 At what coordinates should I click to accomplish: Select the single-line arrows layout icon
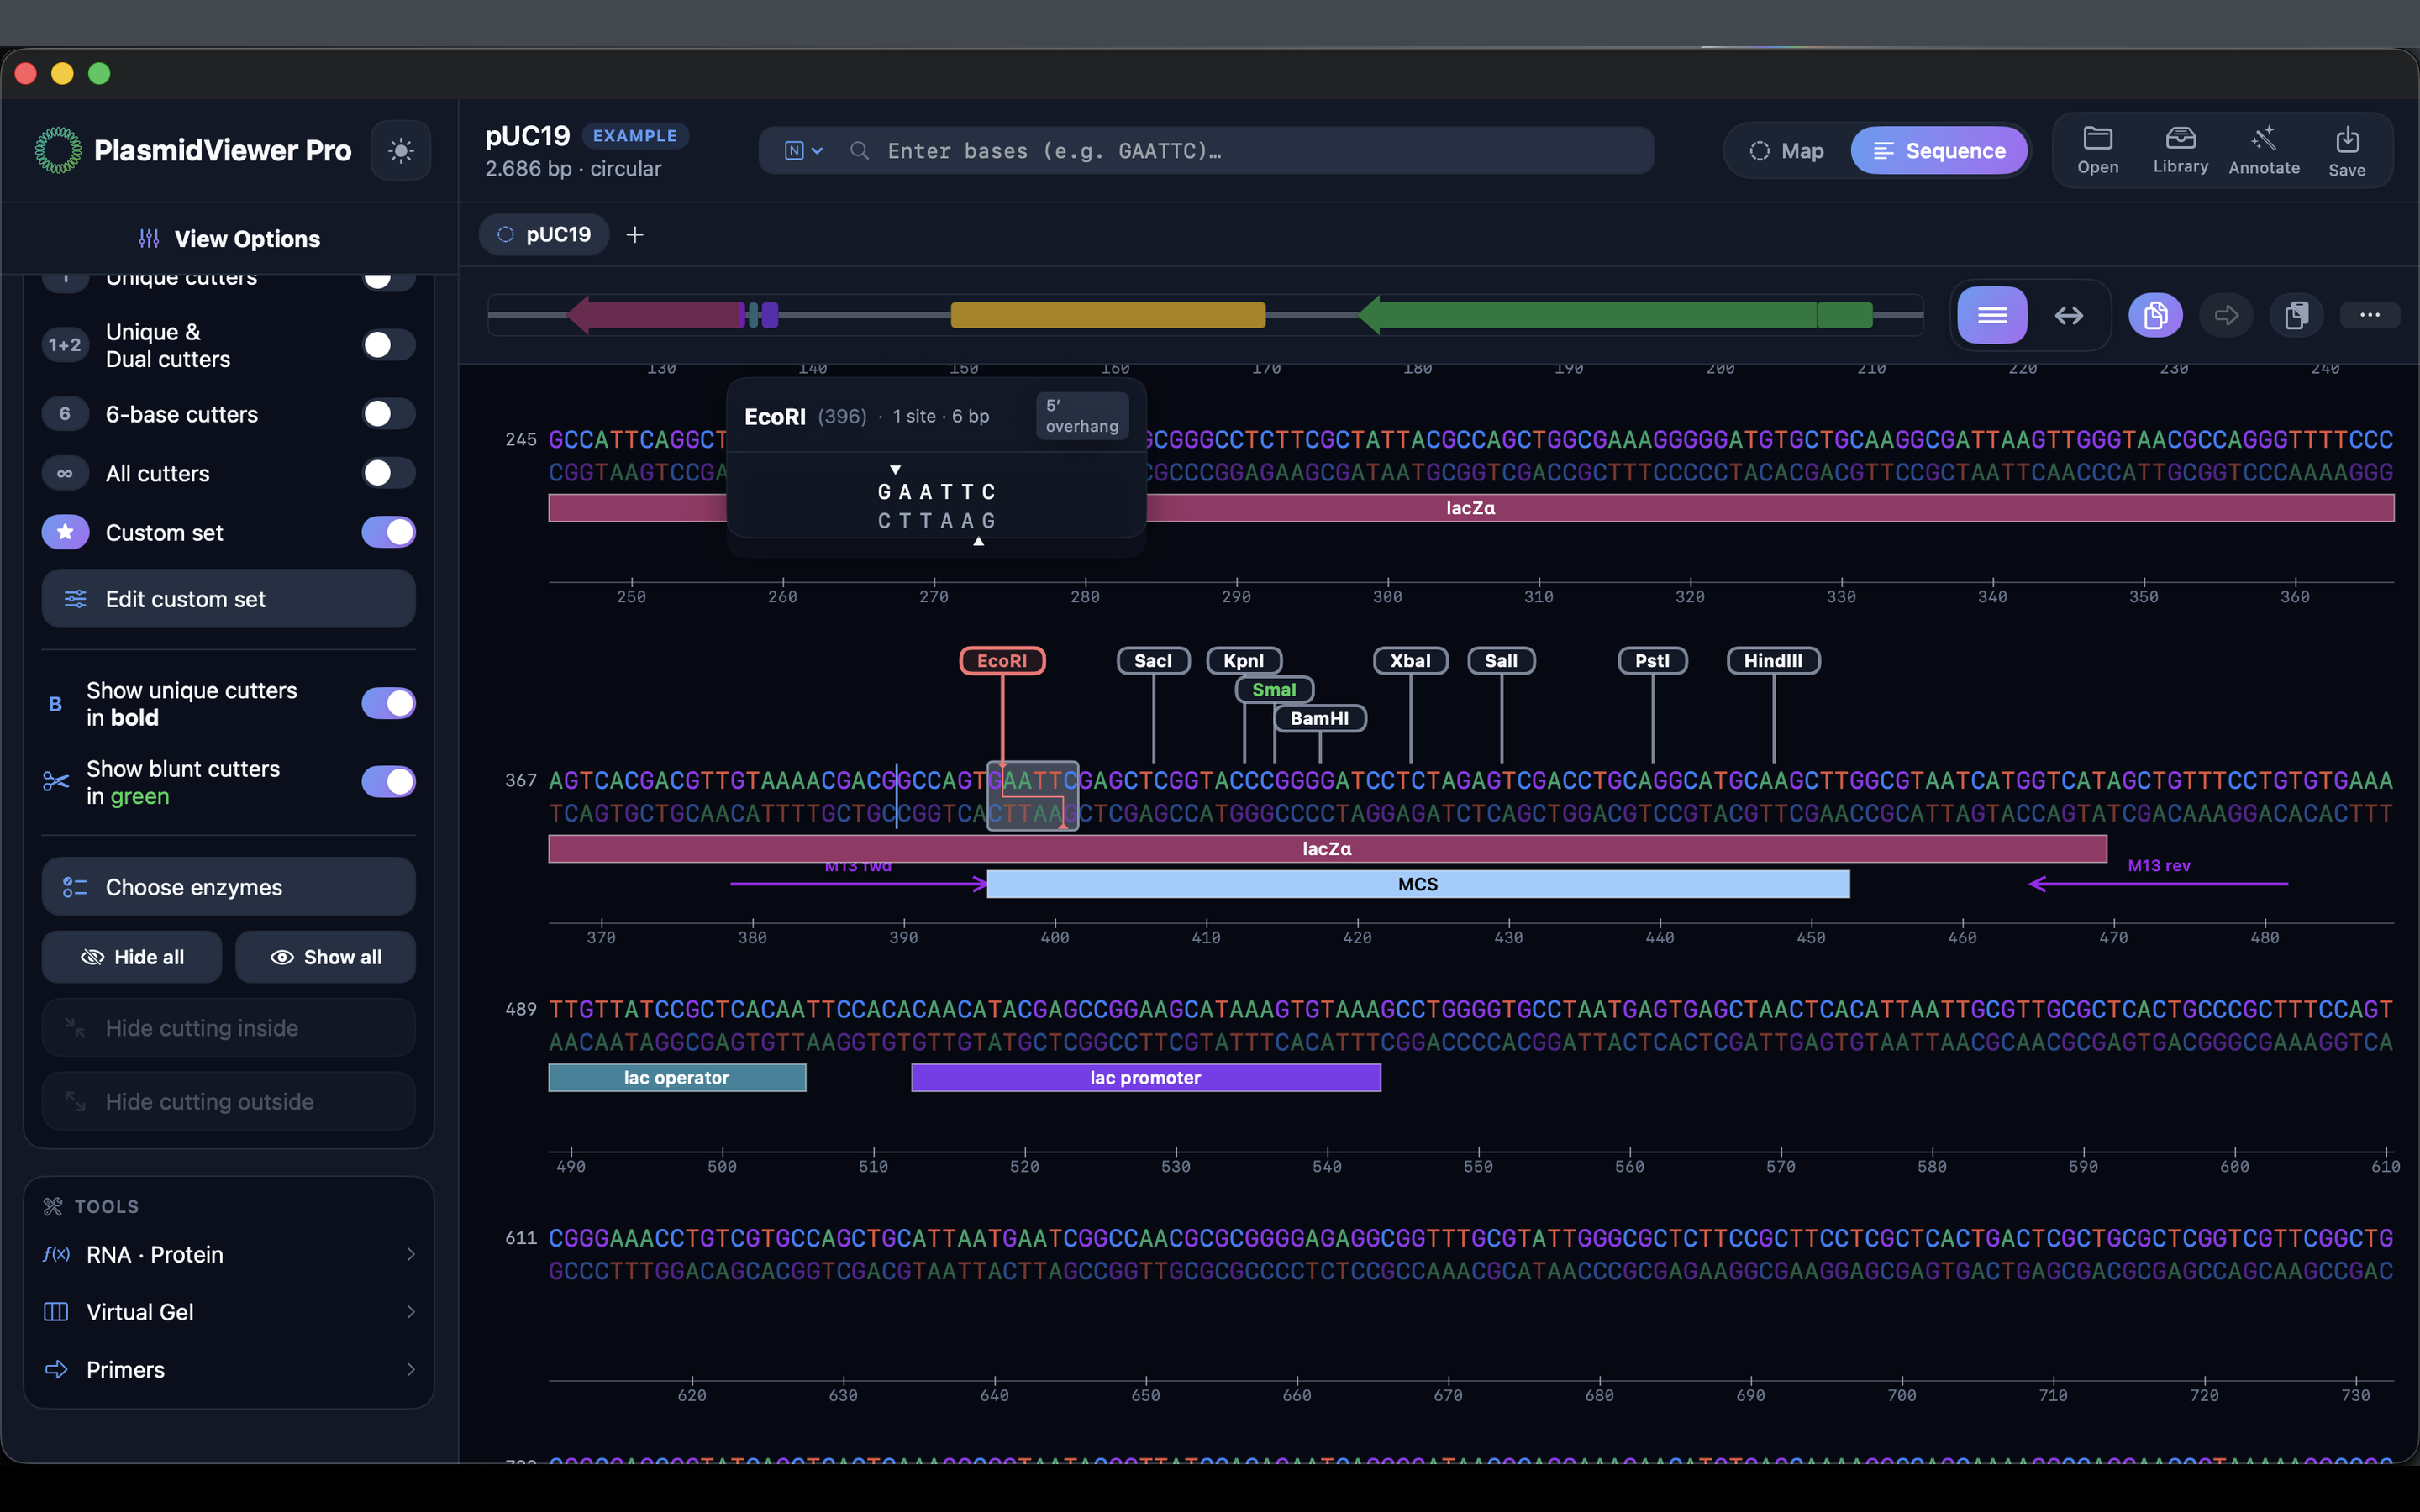point(2068,316)
